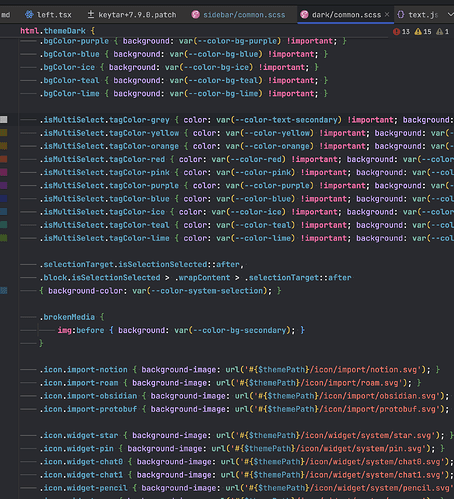This screenshot has height=499, width=454.
Task: Click the .bgColor-teal selector
Action: (x=69, y=80)
